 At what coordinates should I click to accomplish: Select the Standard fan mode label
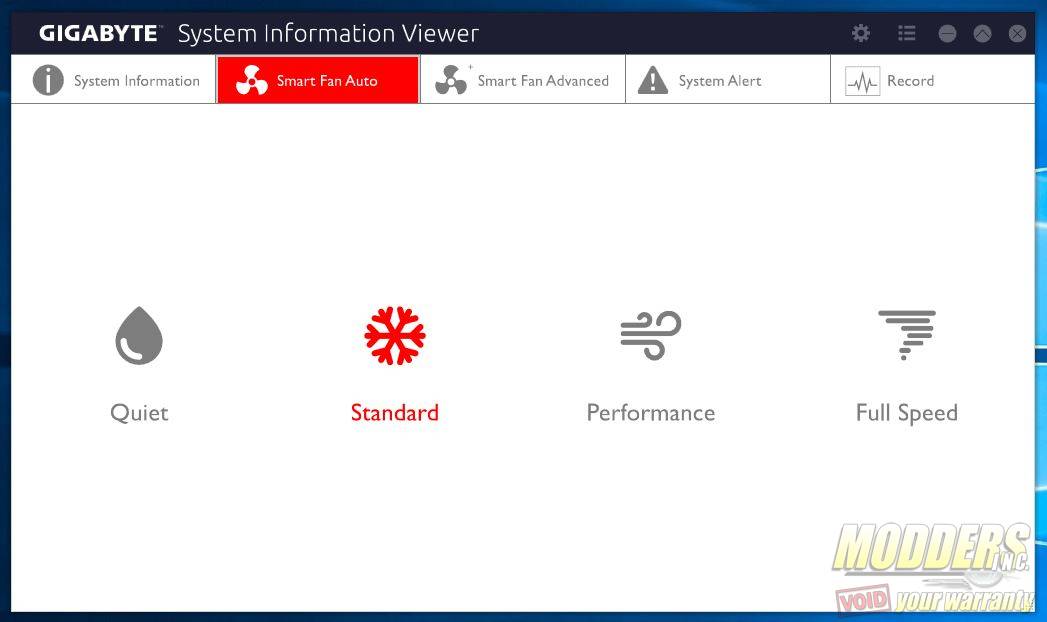[x=395, y=412]
